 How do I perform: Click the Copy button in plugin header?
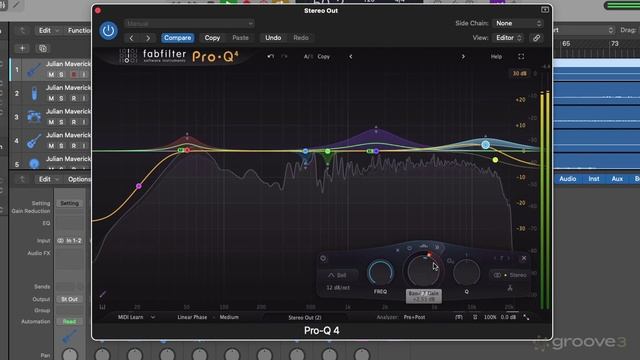212,38
